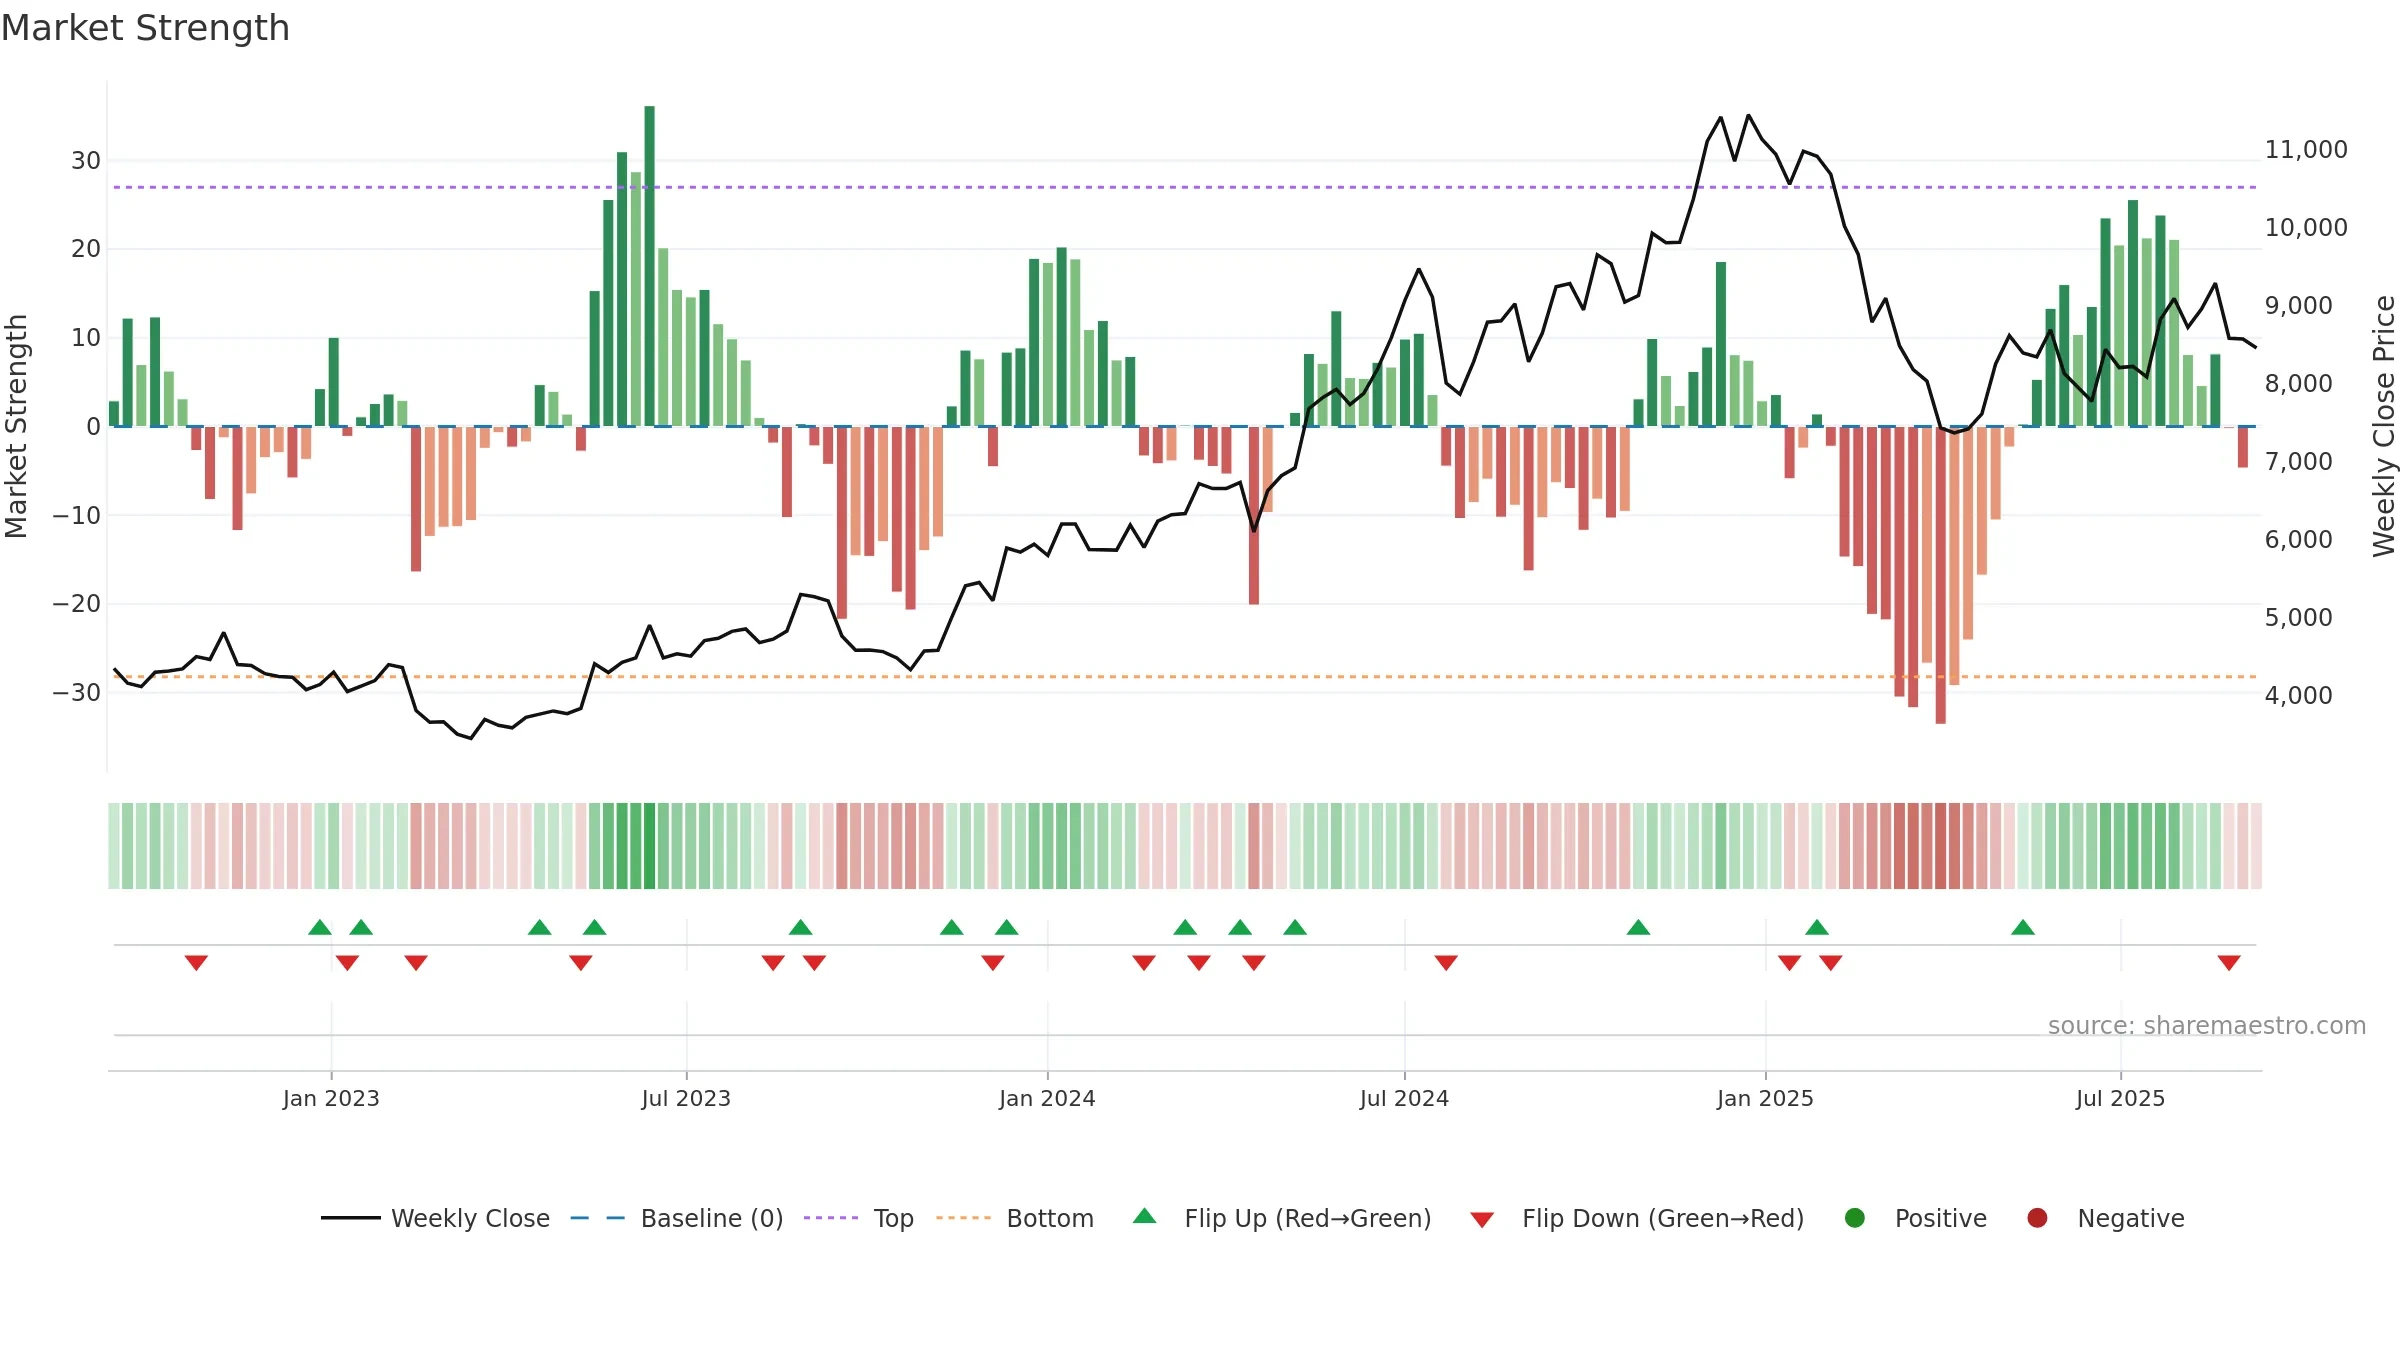Toggle the Top legend entry
Viewport: 2400px width, 1350px height.
click(858, 1218)
